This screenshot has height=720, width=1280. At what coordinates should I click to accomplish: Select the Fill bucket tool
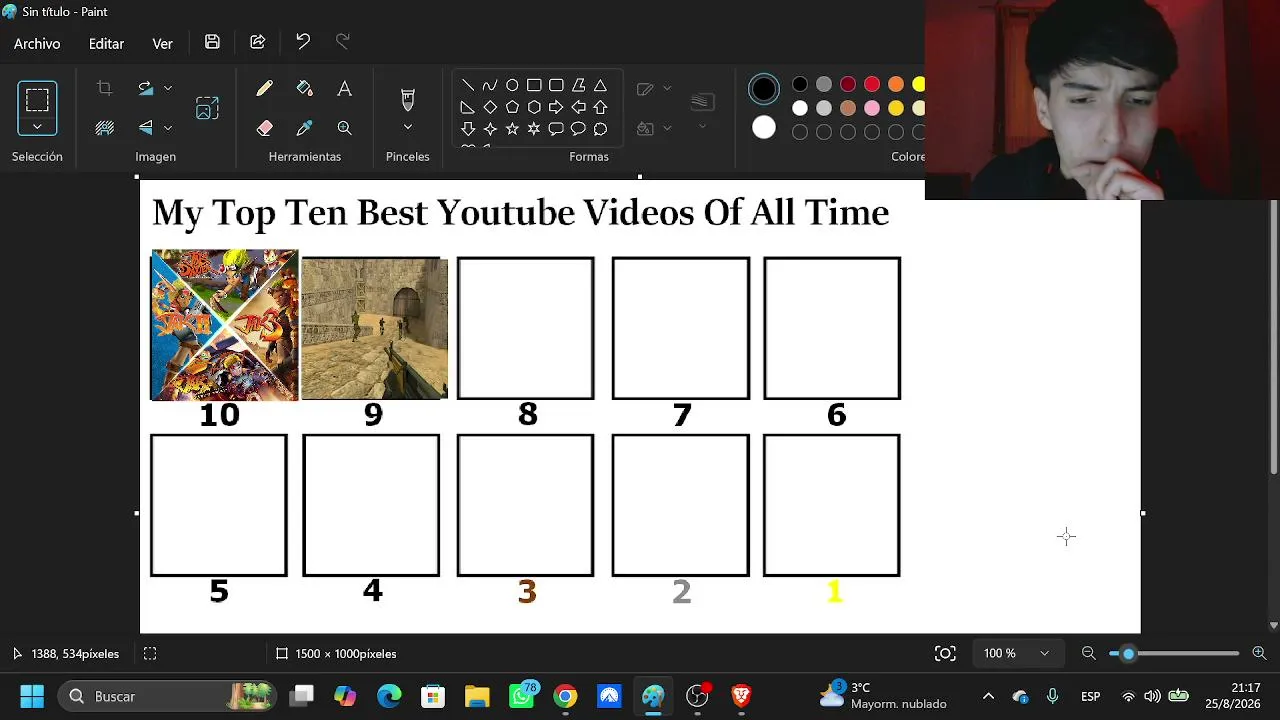click(x=305, y=89)
